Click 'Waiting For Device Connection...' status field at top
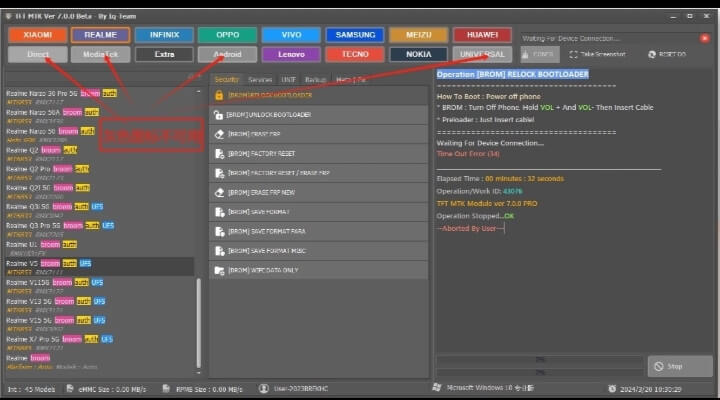The image size is (720, 400). pos(609,38)
